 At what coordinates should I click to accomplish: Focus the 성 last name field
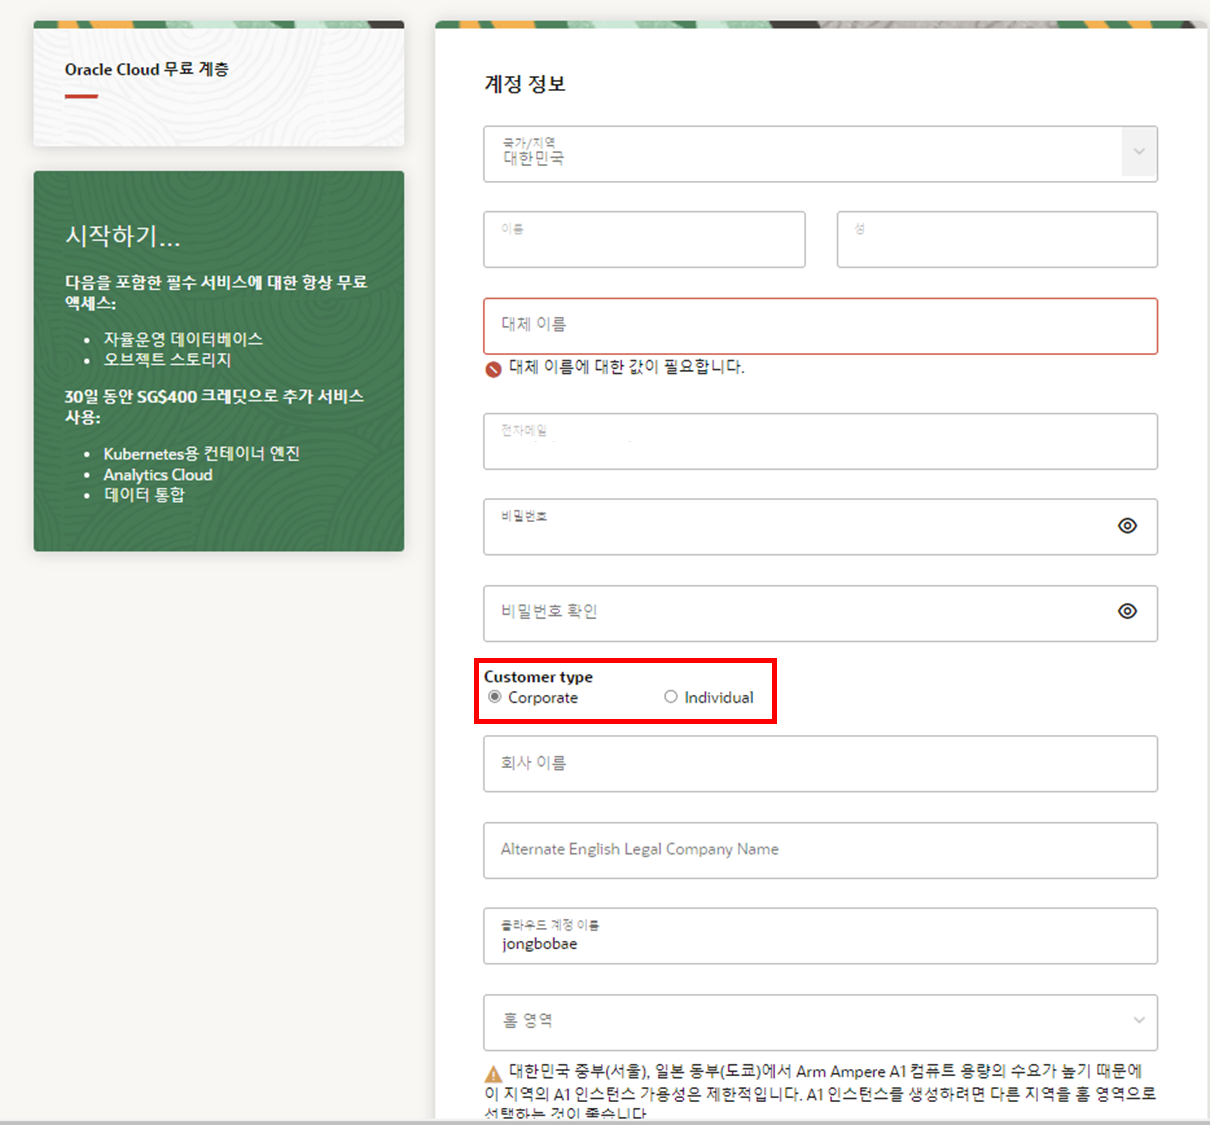tap(997, 239)
